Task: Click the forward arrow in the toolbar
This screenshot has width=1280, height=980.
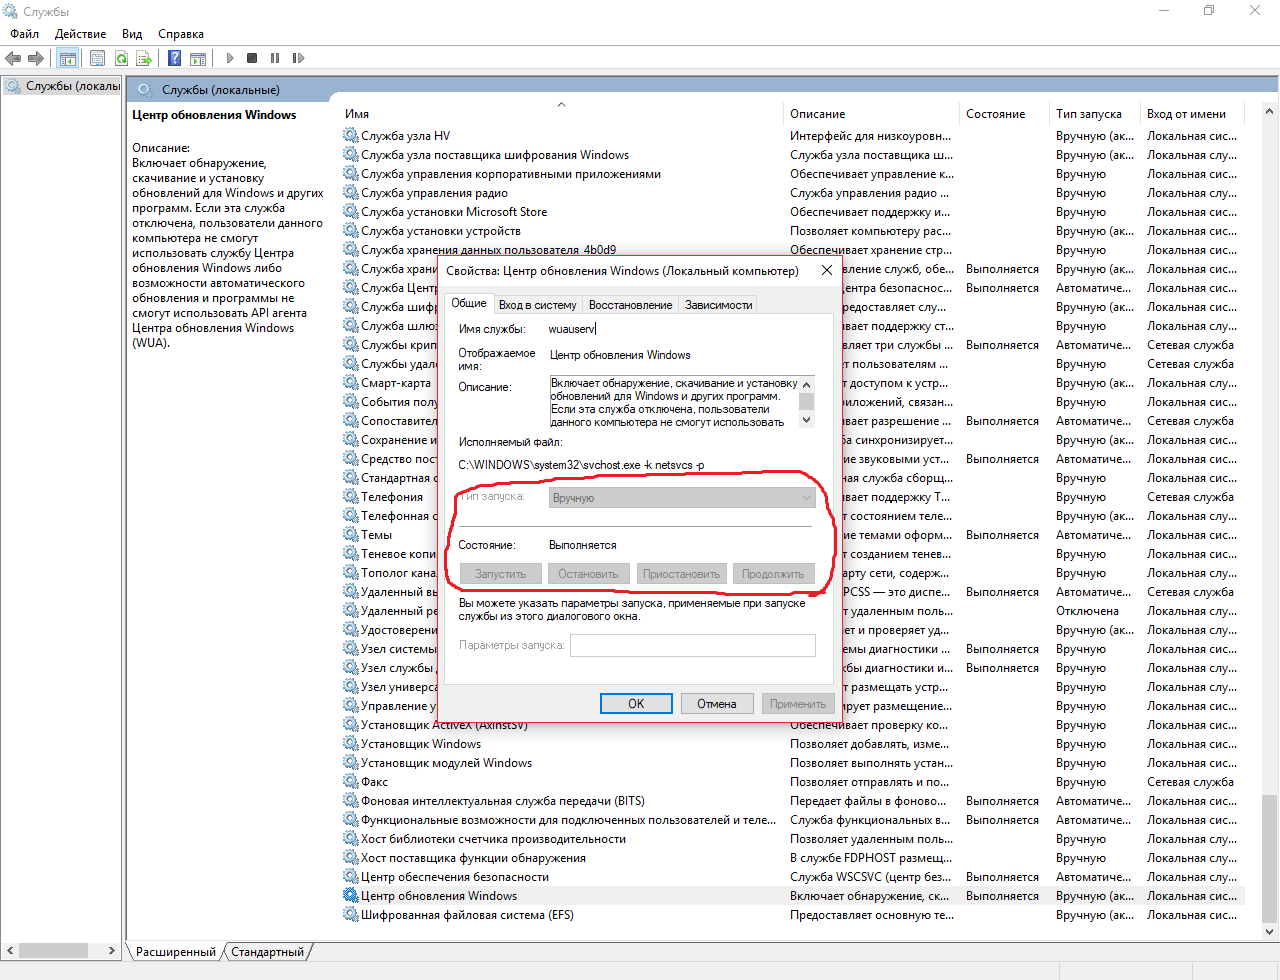Action: click(x=36, y=58)
